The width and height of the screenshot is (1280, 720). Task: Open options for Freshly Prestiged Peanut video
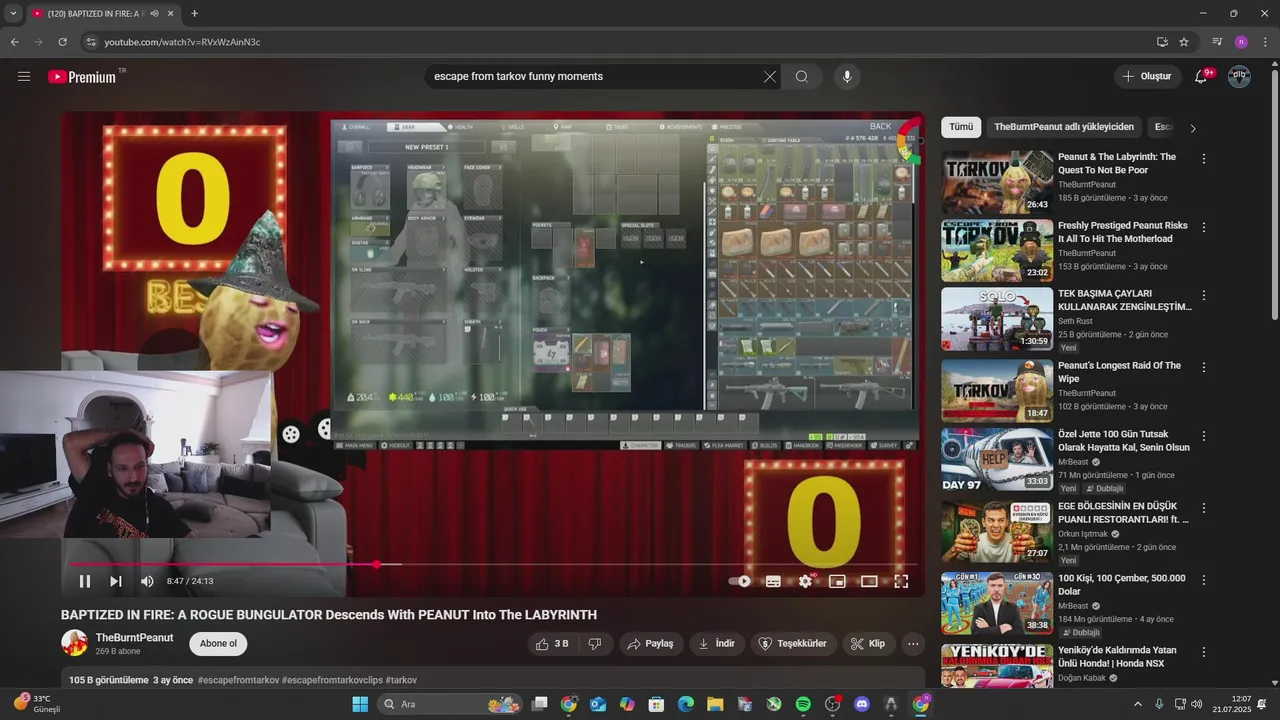coord(1204,227)
